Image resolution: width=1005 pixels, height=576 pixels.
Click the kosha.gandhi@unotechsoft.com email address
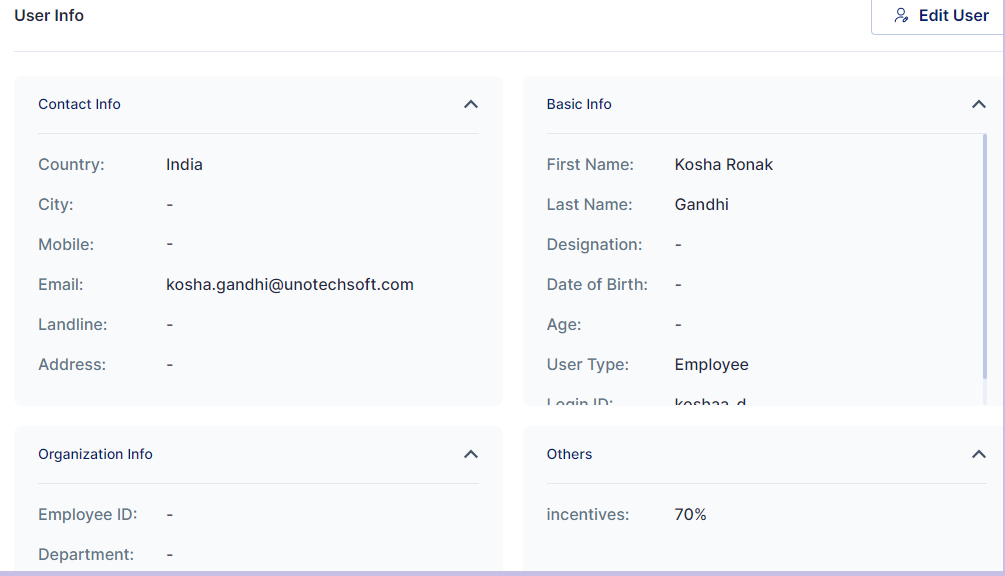[289, 285]
